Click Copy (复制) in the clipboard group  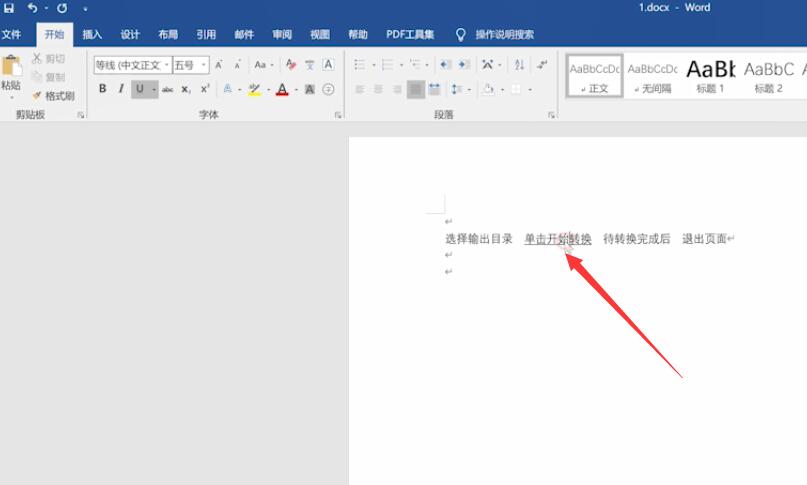click(x=48, y=77)
